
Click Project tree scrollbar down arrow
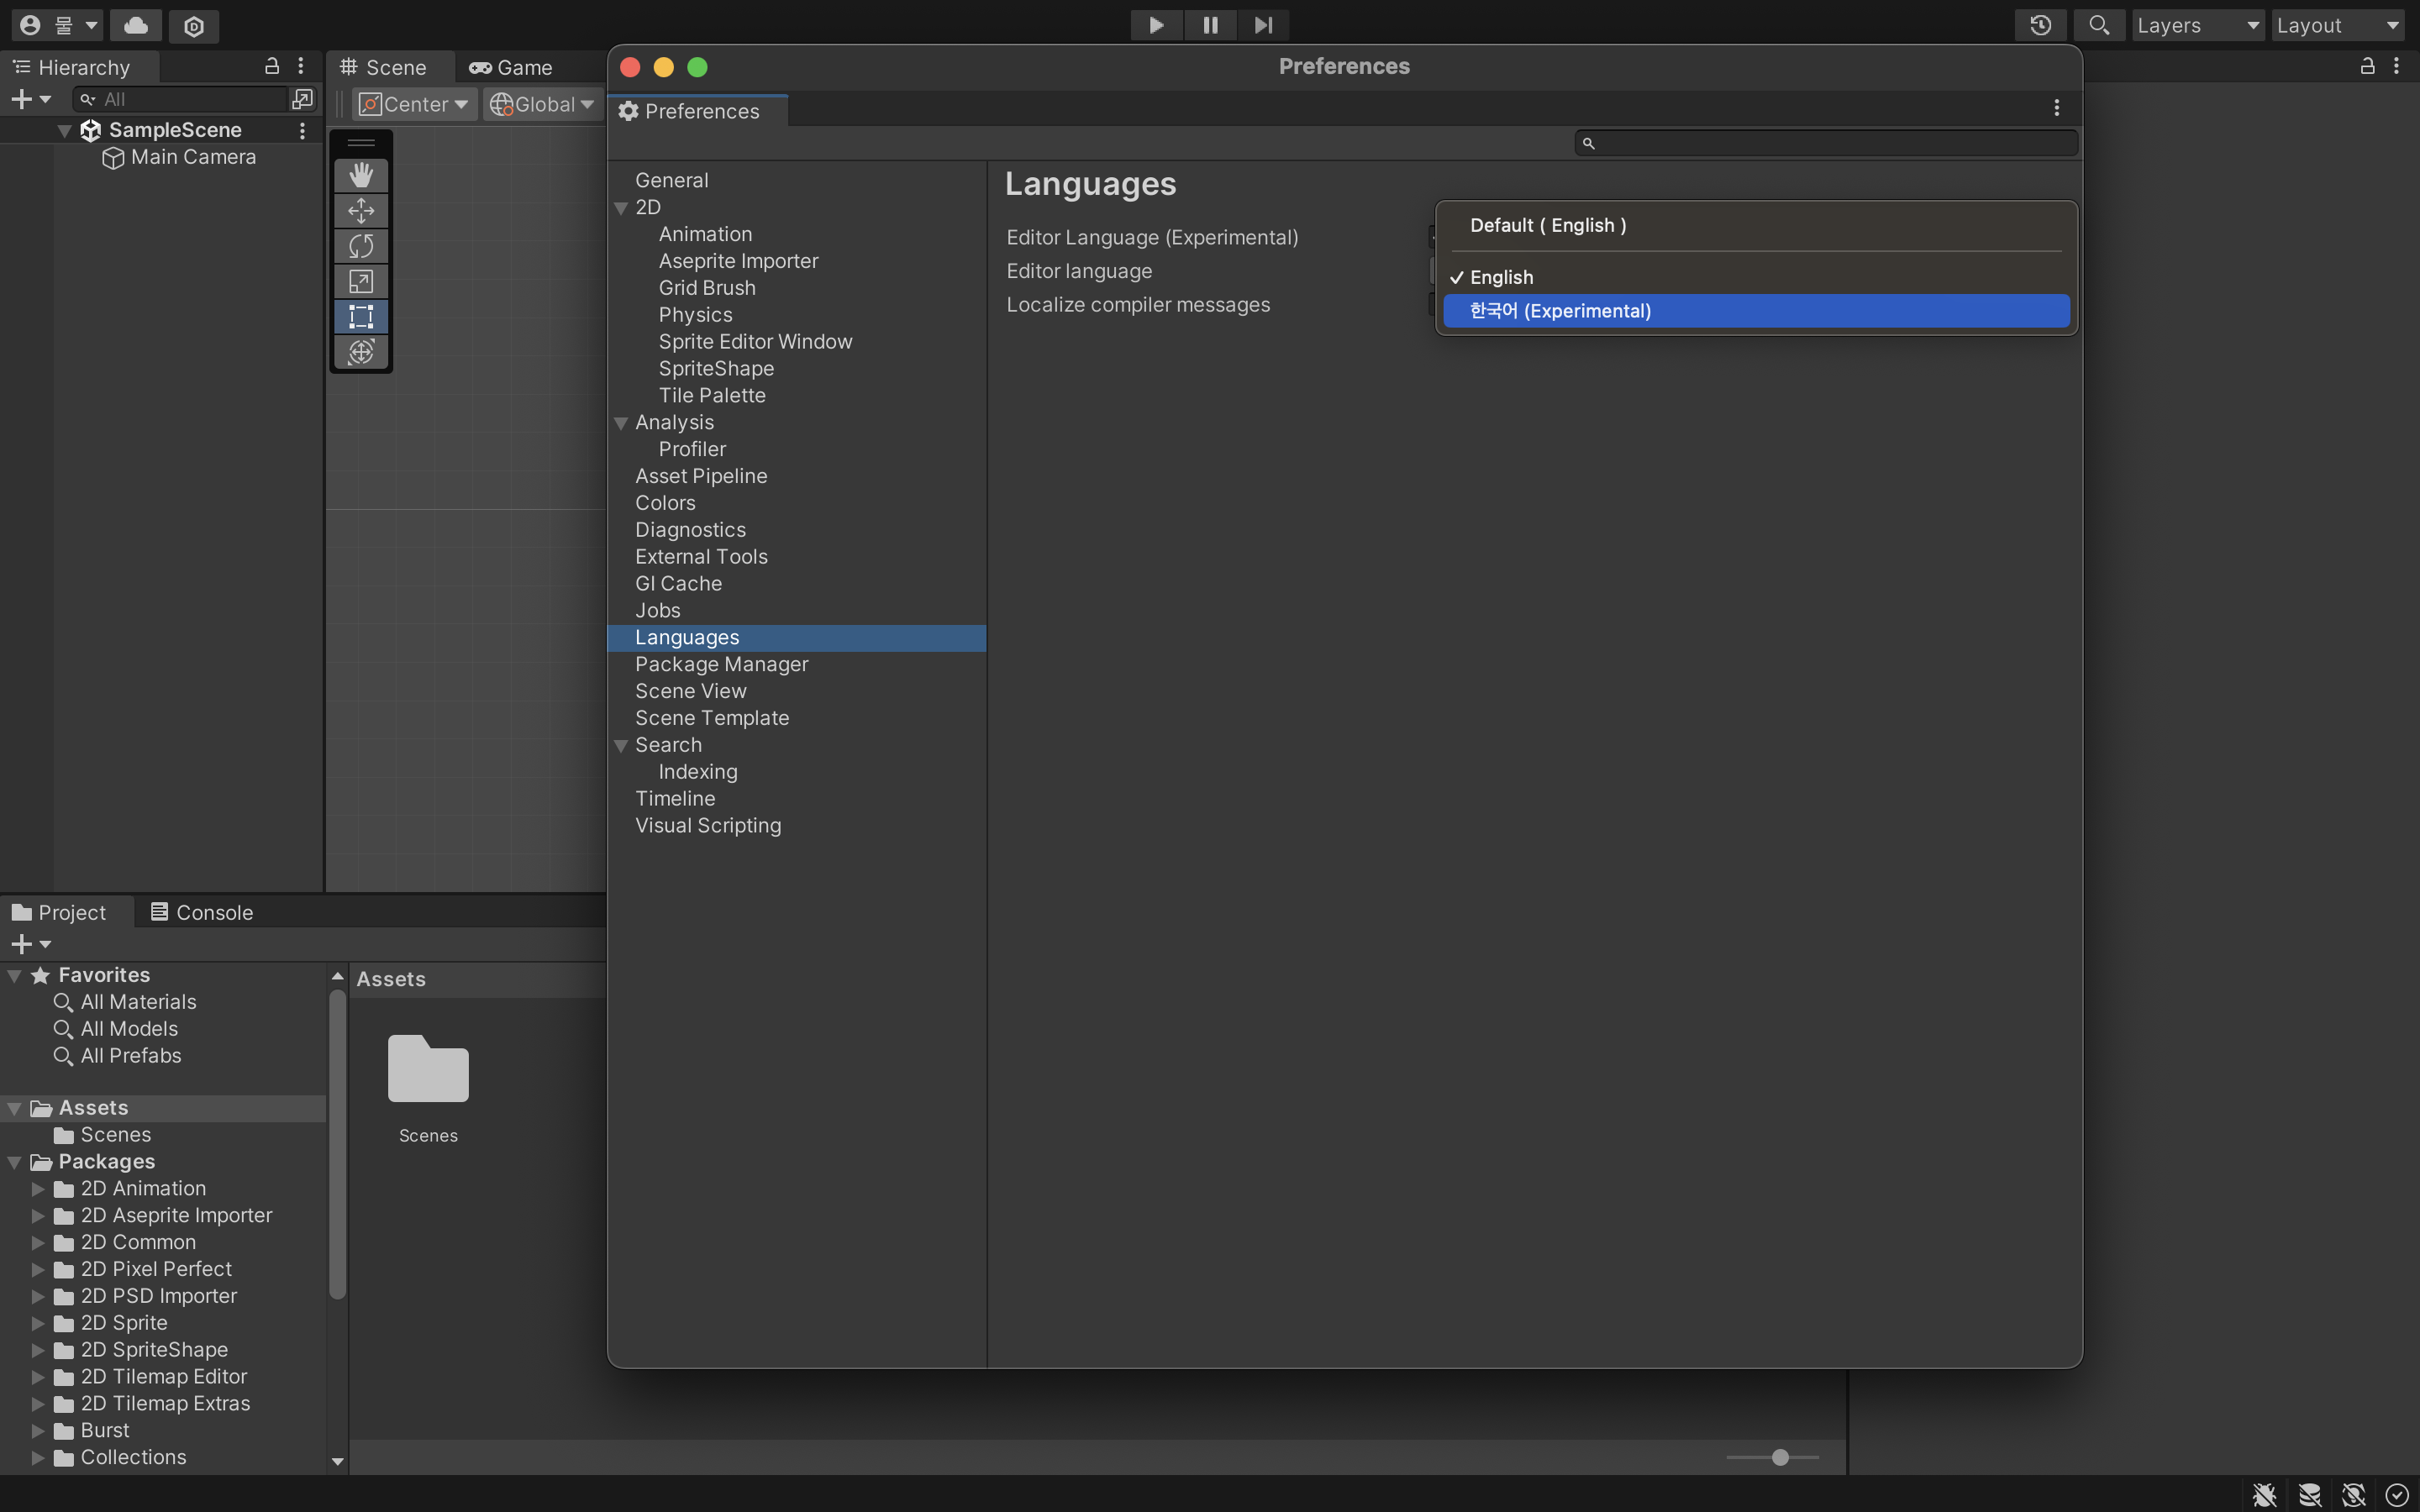(x=337, y=1461)
